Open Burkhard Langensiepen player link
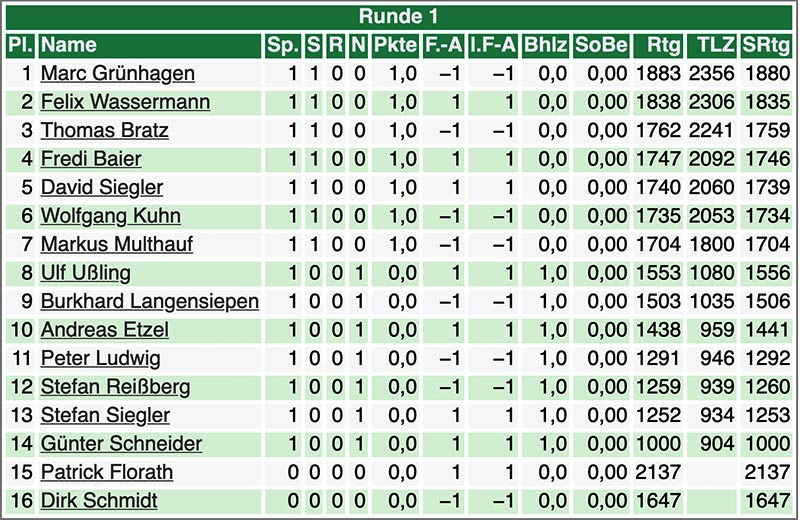 click(x=150, y=302)
